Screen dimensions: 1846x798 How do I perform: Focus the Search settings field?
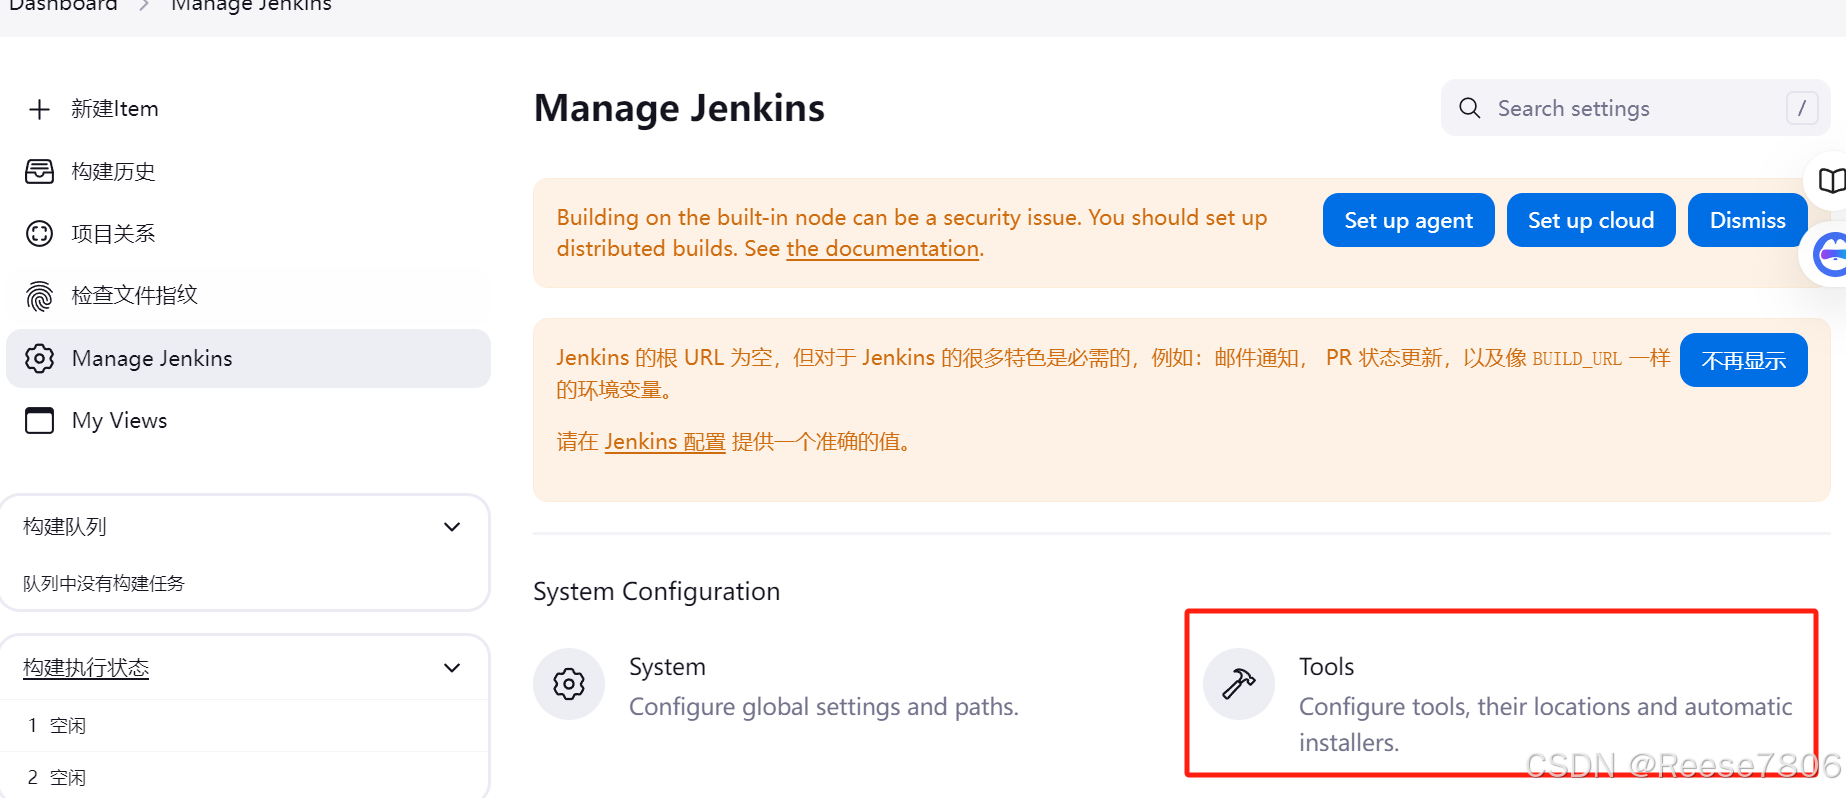1635,108
